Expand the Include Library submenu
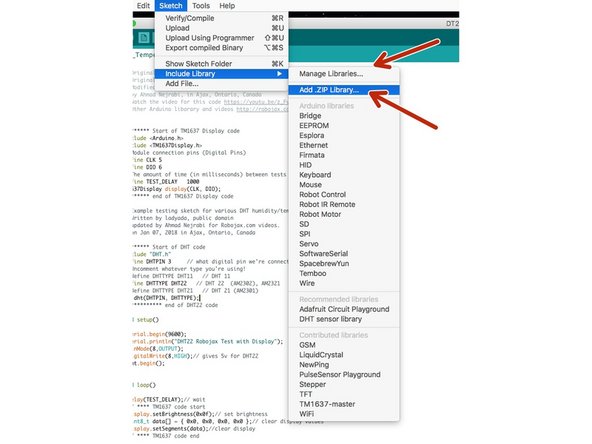 coord(221,74)
